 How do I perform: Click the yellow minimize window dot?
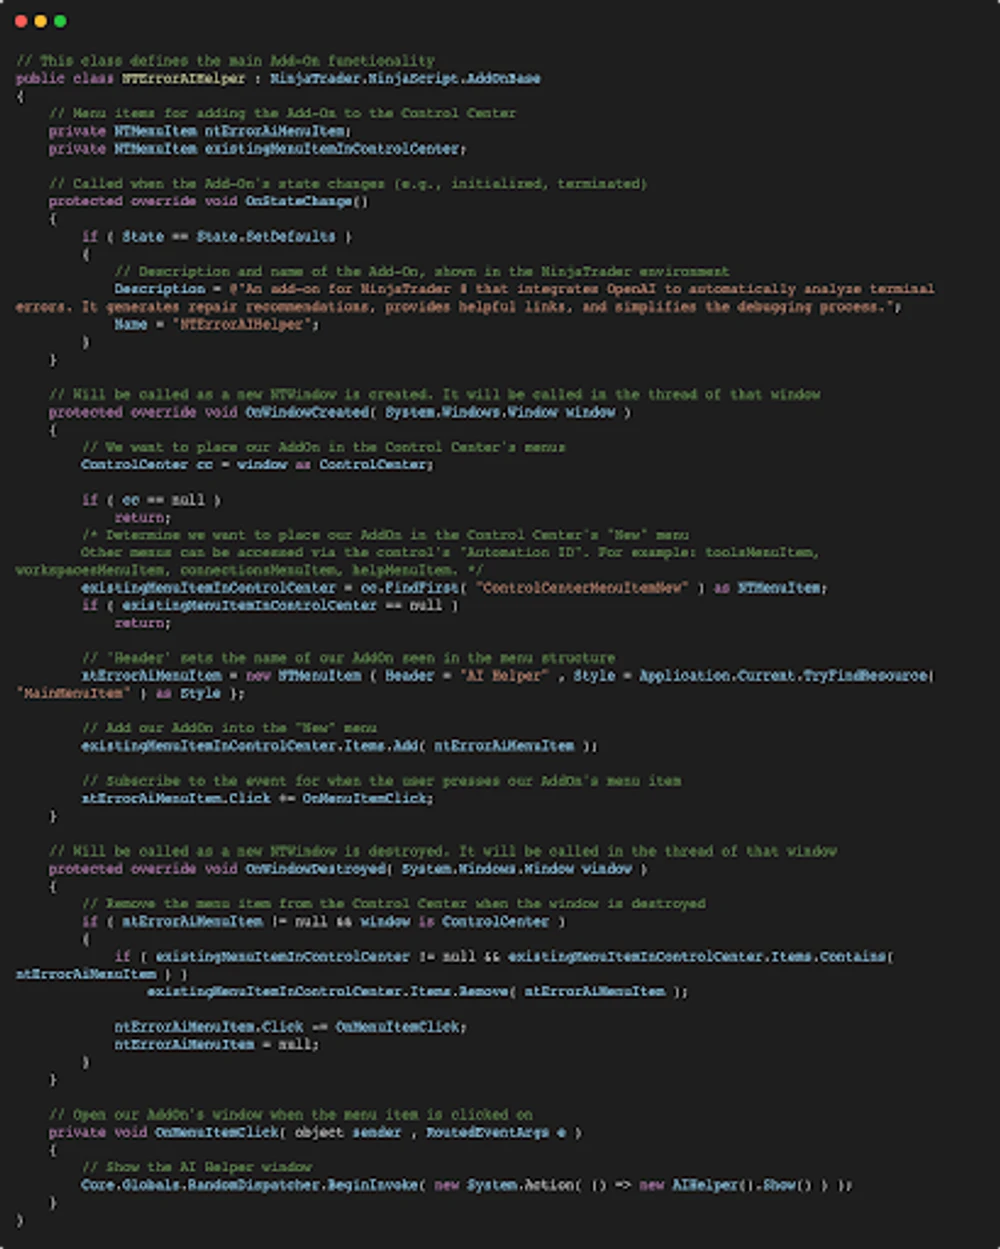coord(41,21)
